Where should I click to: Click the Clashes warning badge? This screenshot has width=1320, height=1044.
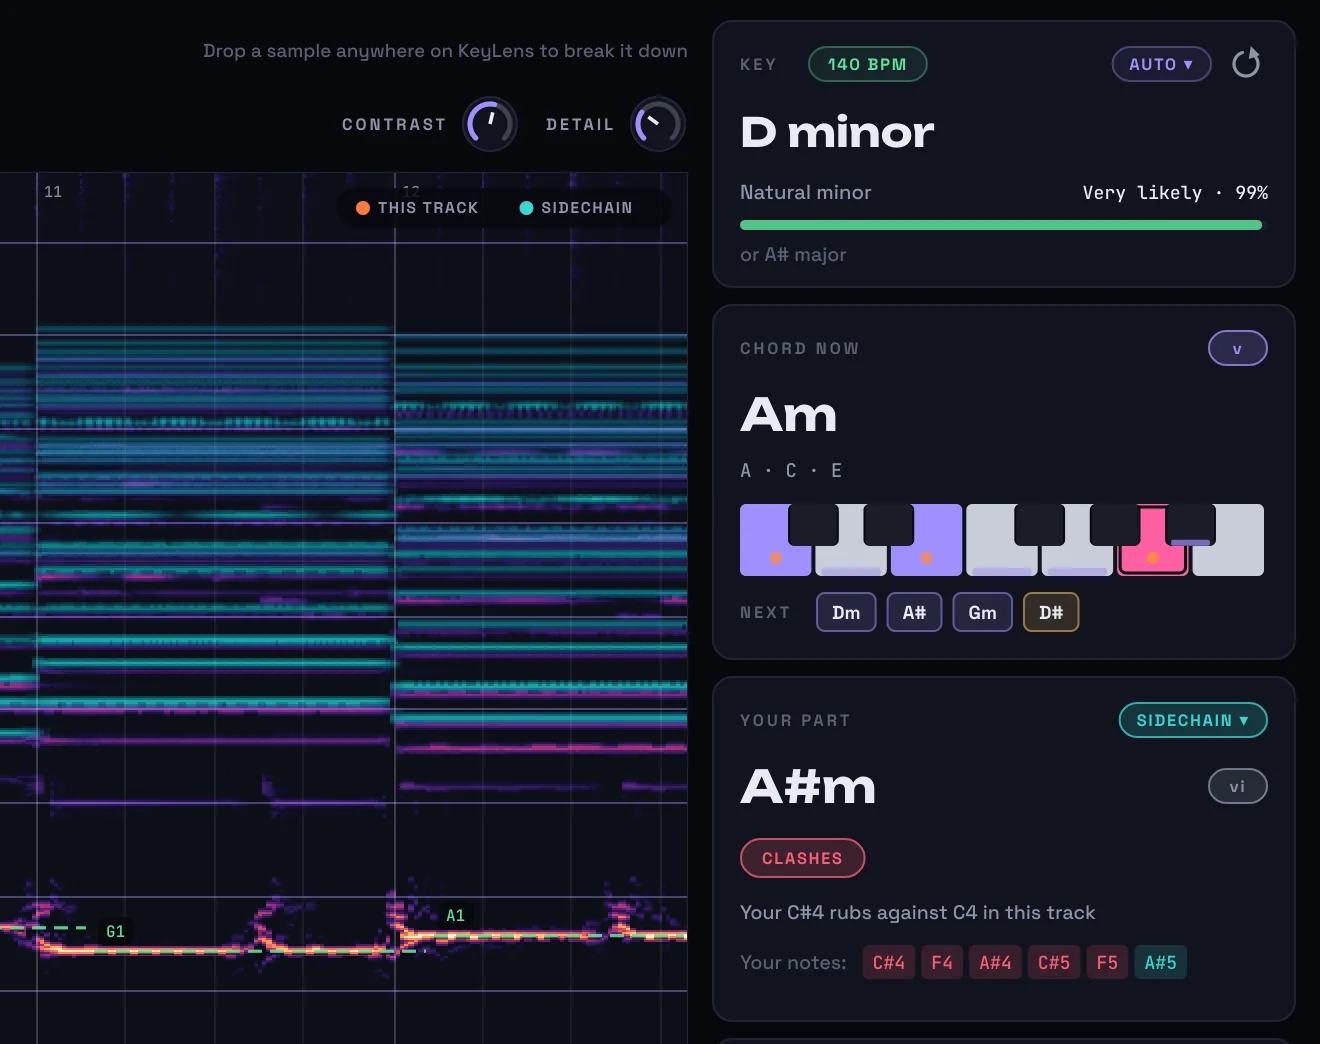point(802,858)
